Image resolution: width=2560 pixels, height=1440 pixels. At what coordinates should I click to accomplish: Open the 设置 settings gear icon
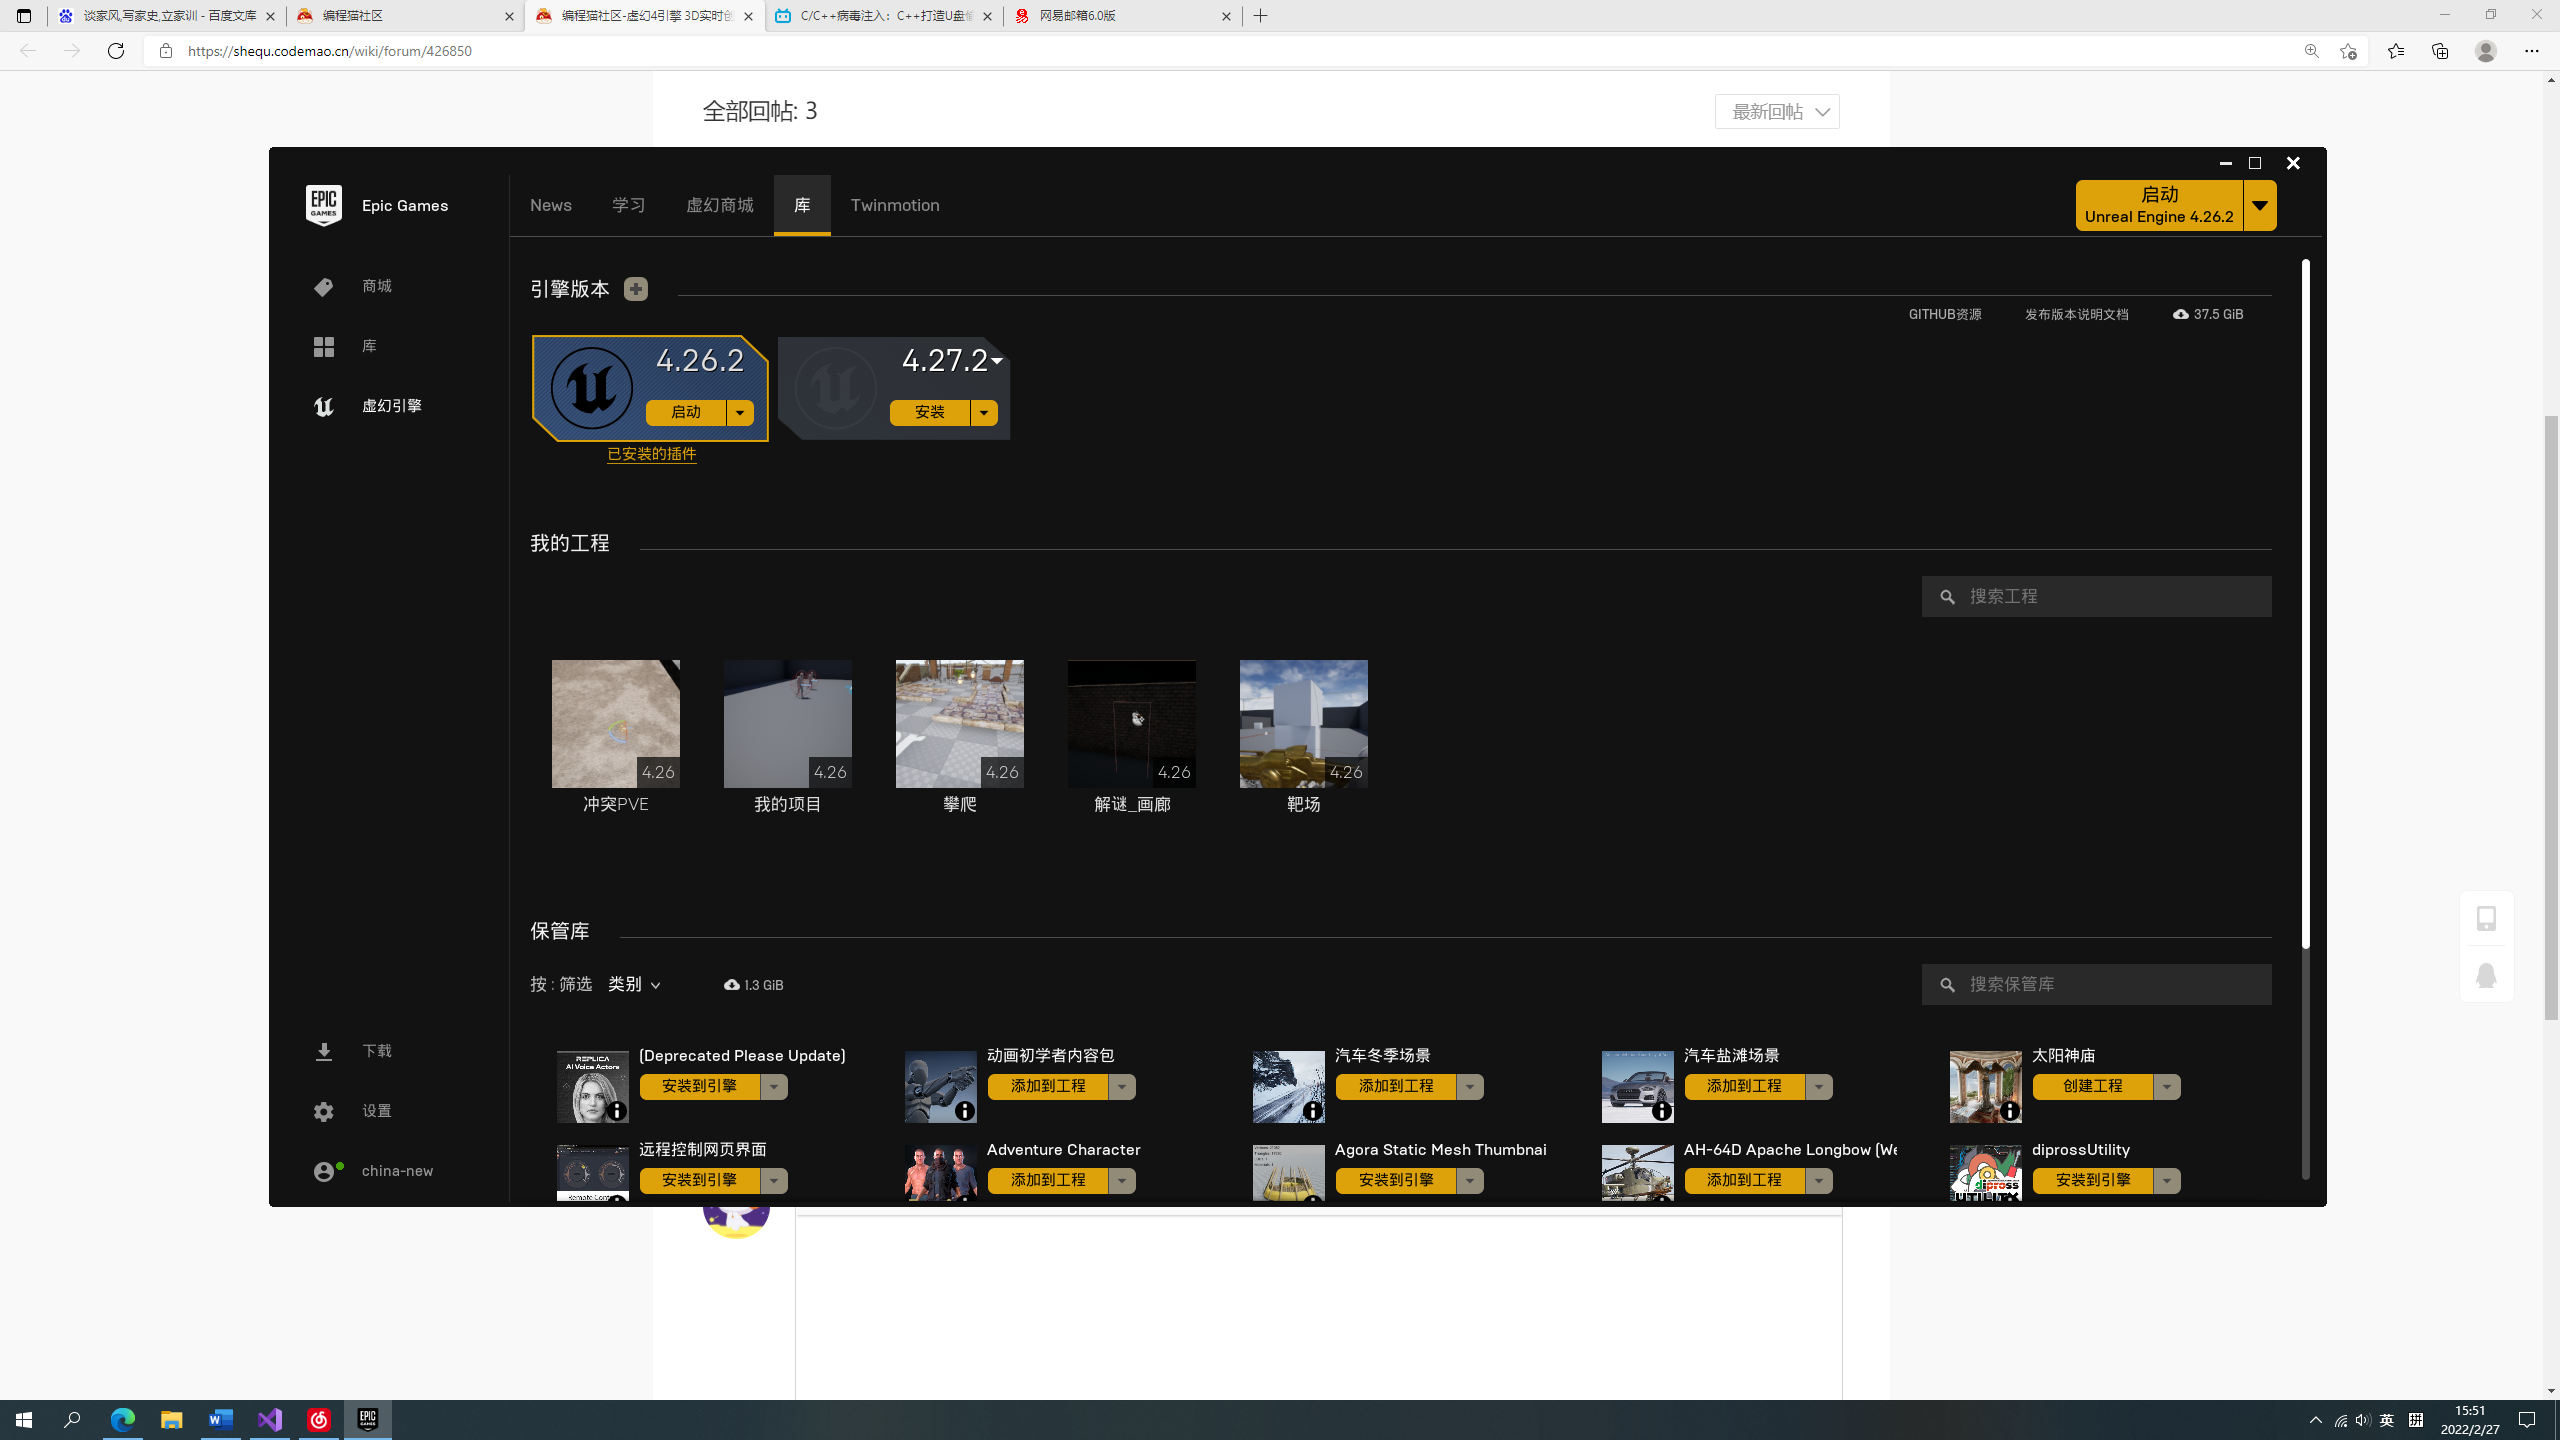[x=323, y=1112]
